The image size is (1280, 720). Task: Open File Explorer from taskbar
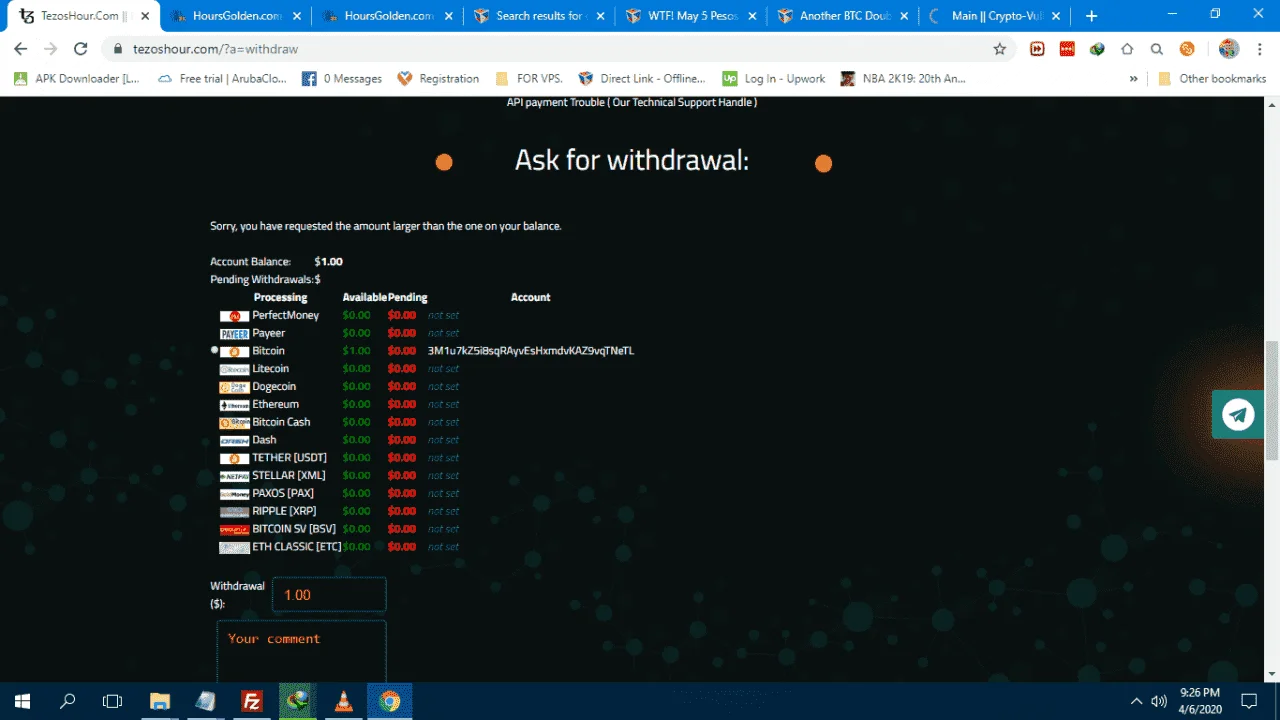(160, 701)
